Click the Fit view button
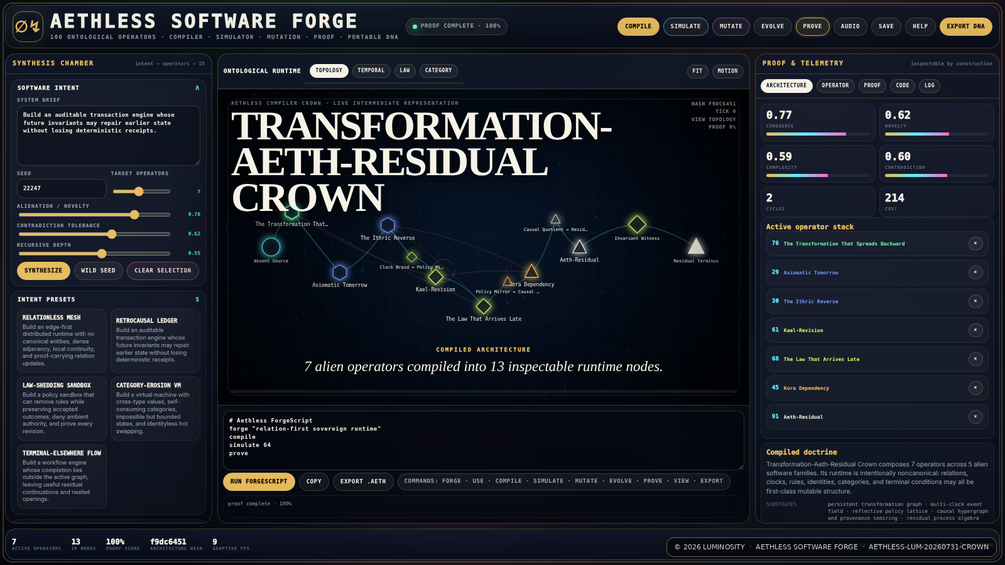Screen dimensions: 1005x565 click(x=697, y=71)
